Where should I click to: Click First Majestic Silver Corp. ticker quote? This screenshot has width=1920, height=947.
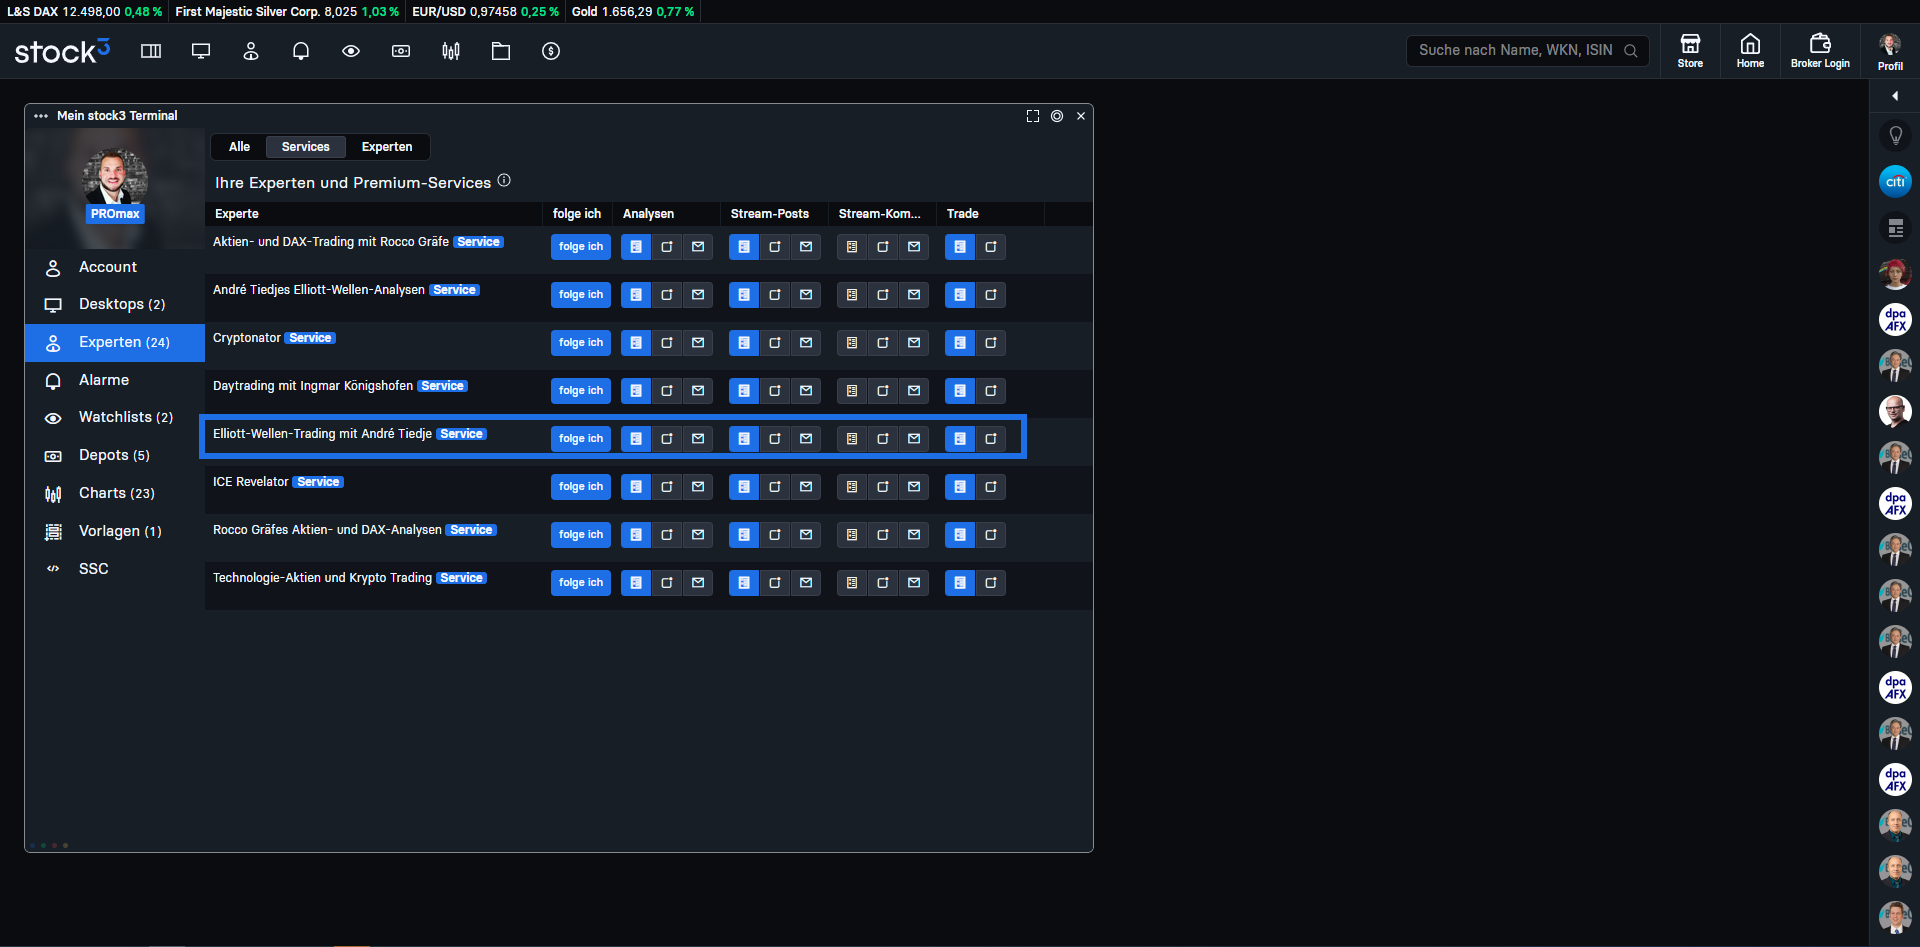287,12
